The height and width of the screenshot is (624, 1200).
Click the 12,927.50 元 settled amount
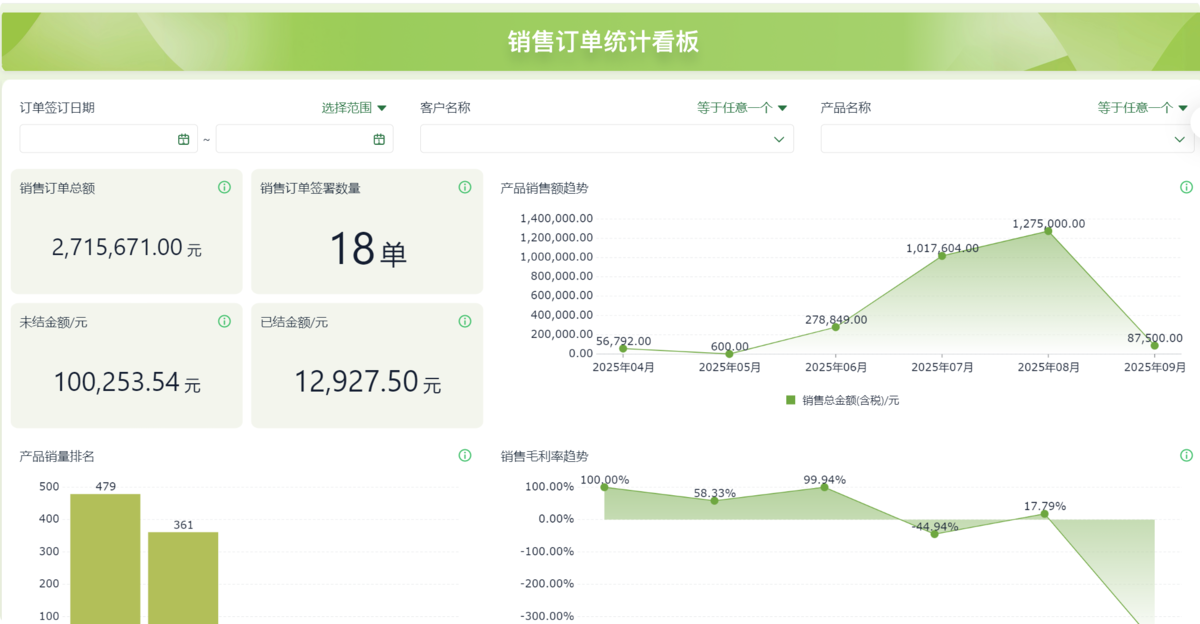click(x=367, y=382)
